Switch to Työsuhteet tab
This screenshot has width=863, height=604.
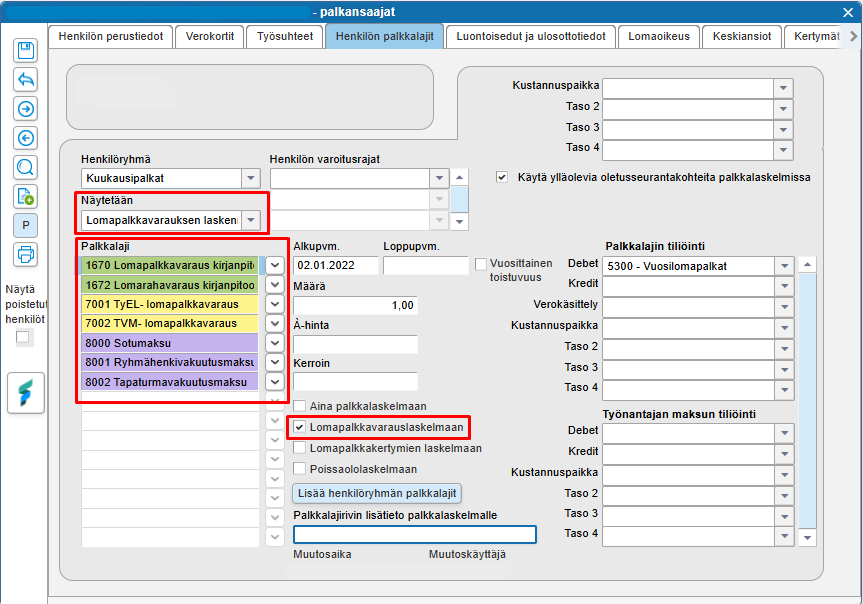coord(285,36)
